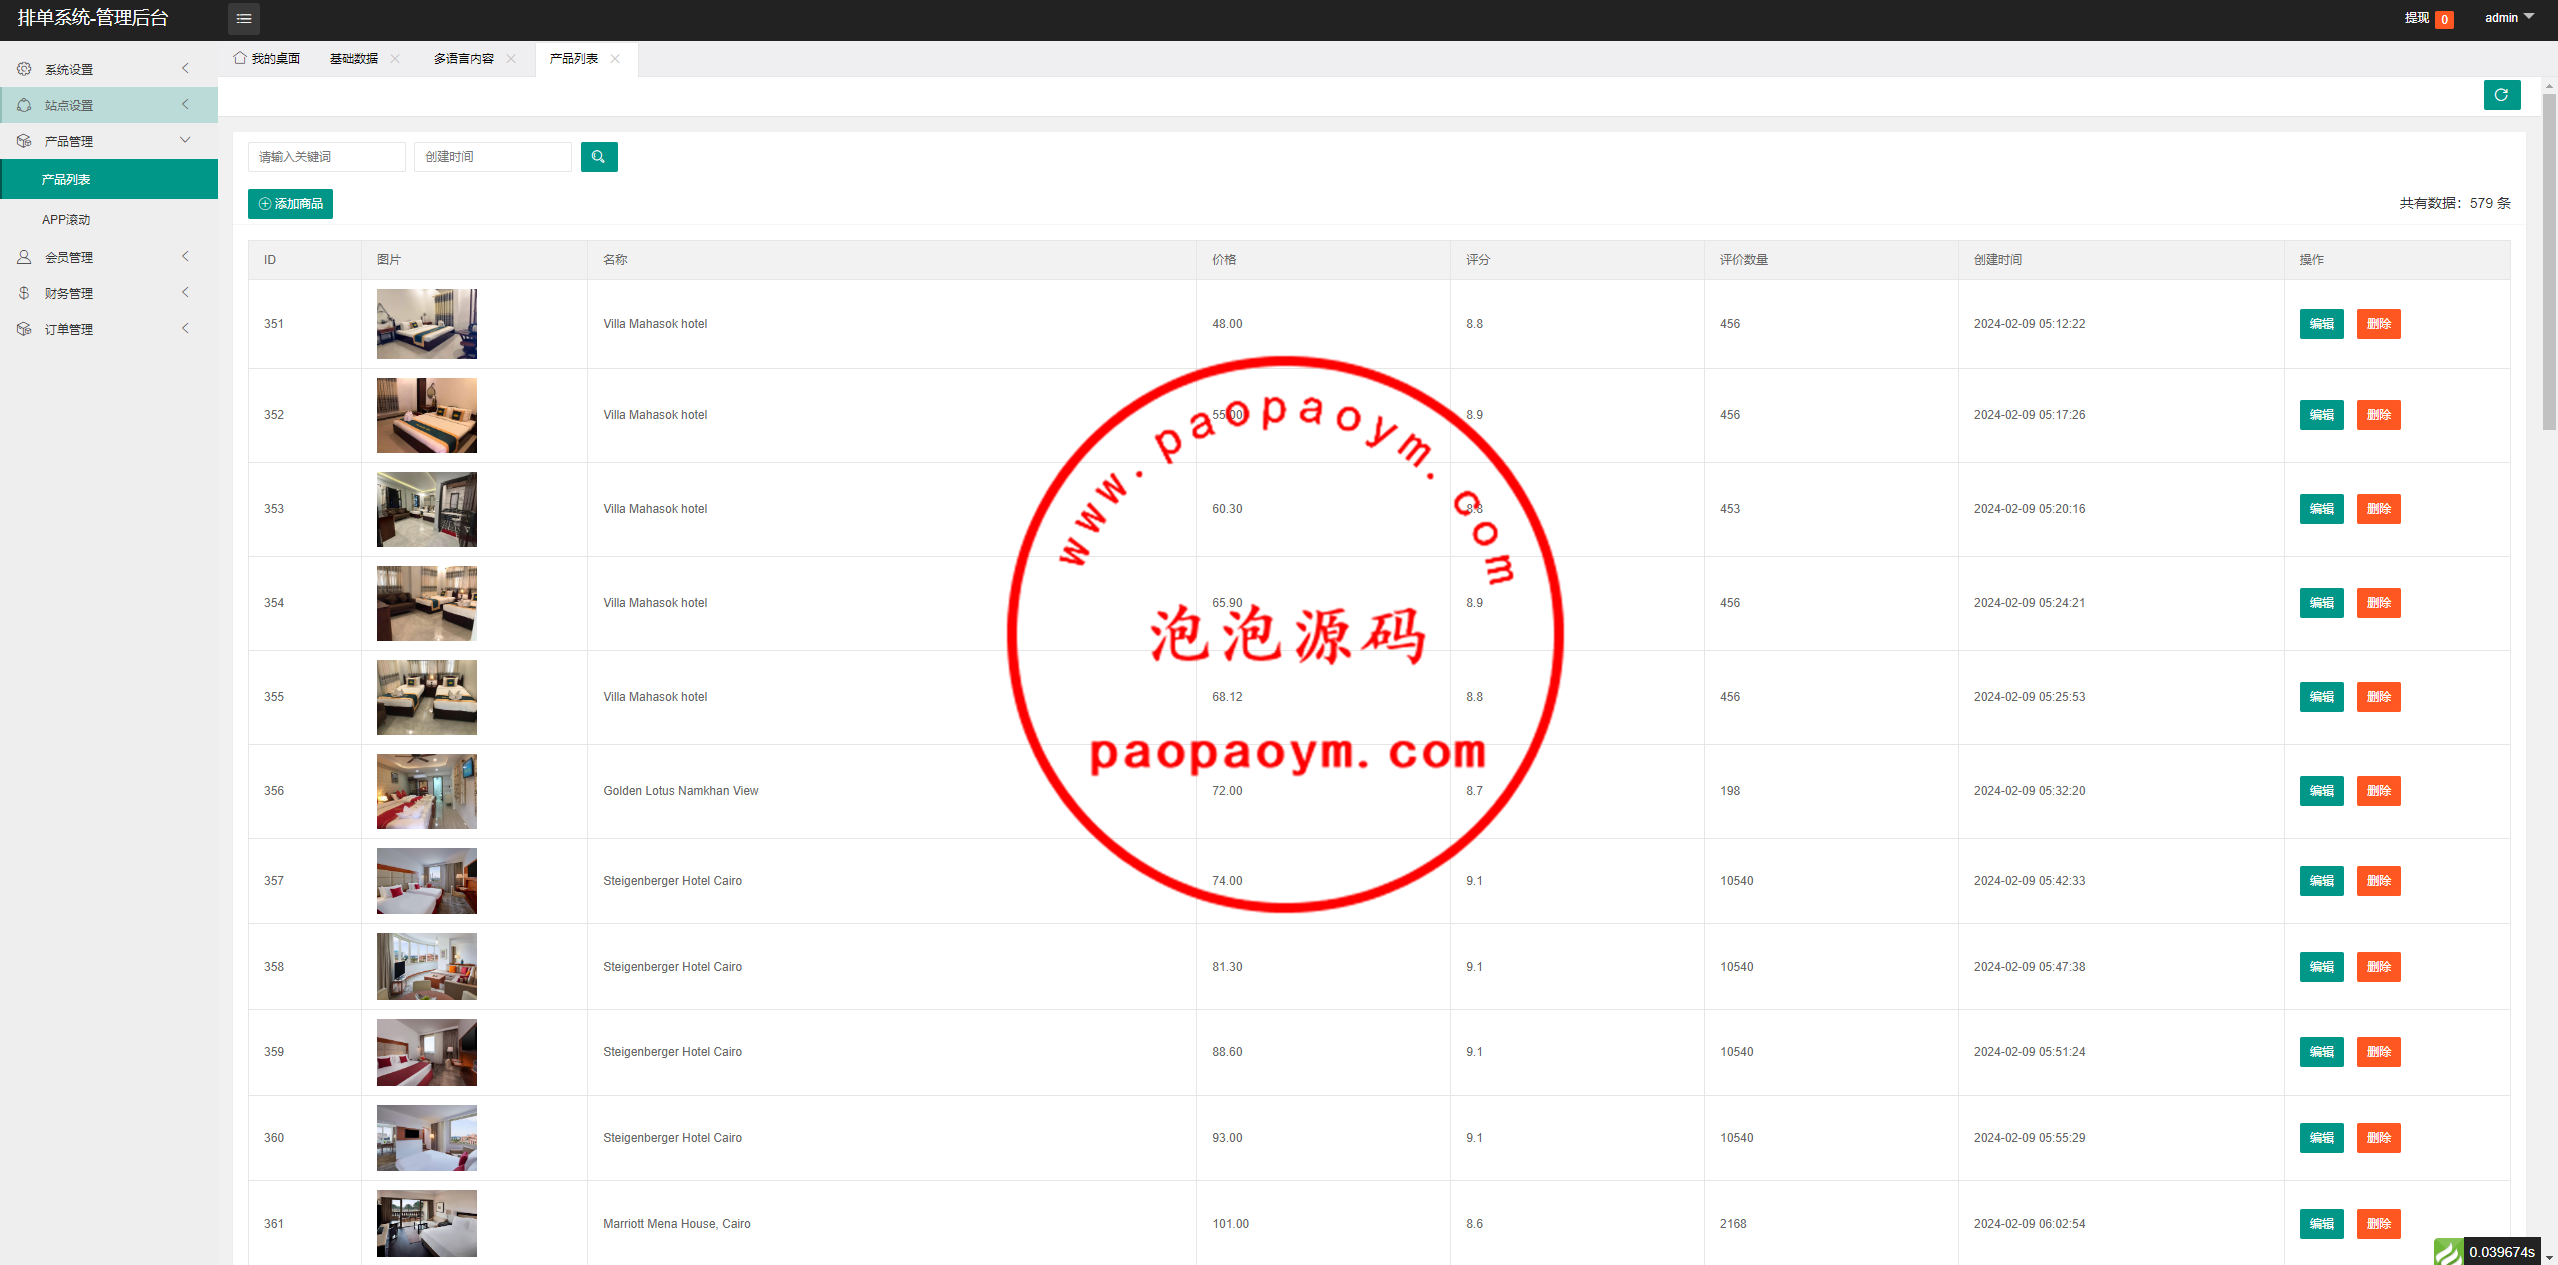
Task: Edit product 353 with 编辑 button
Action: [2321, 509]
